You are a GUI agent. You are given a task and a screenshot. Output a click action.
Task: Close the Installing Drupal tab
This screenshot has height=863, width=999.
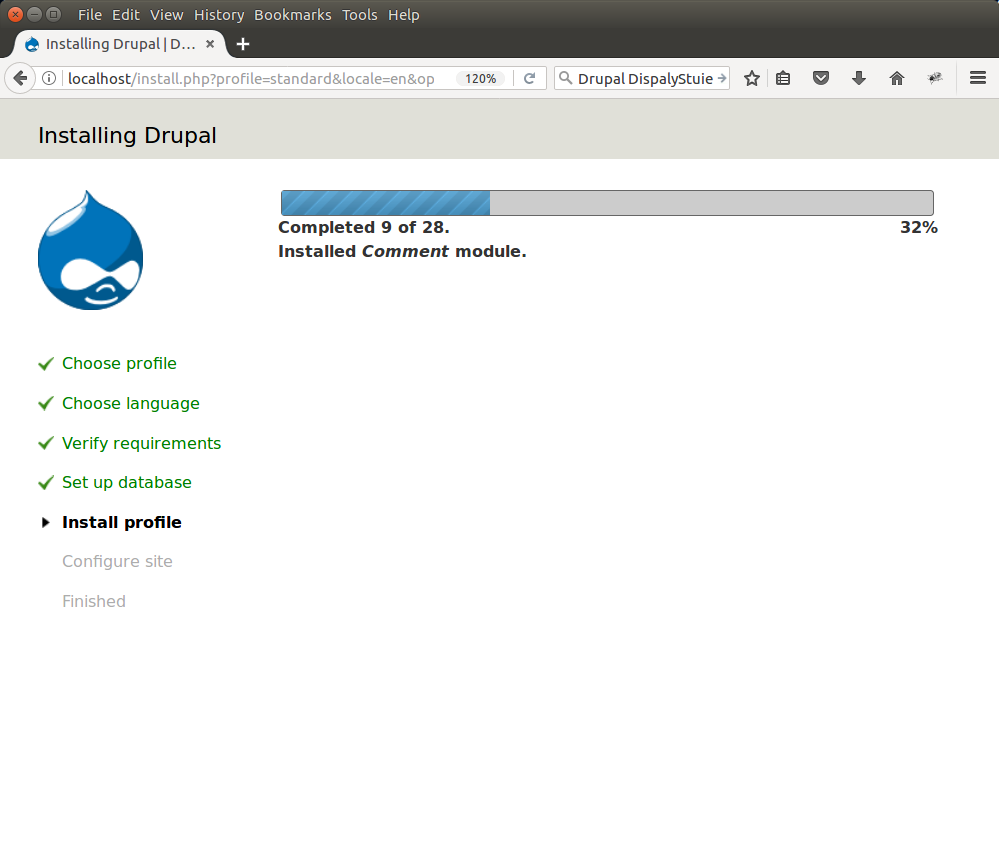210,44
